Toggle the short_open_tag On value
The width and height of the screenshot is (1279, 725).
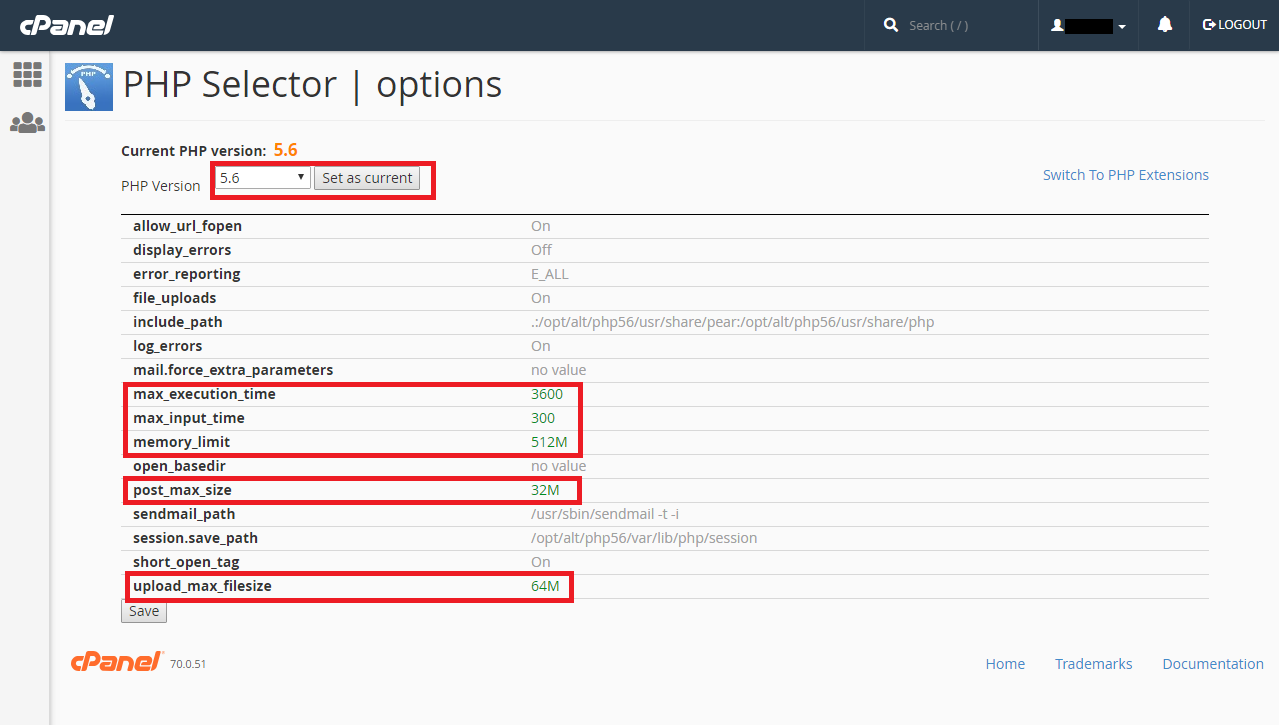point(541,562)
